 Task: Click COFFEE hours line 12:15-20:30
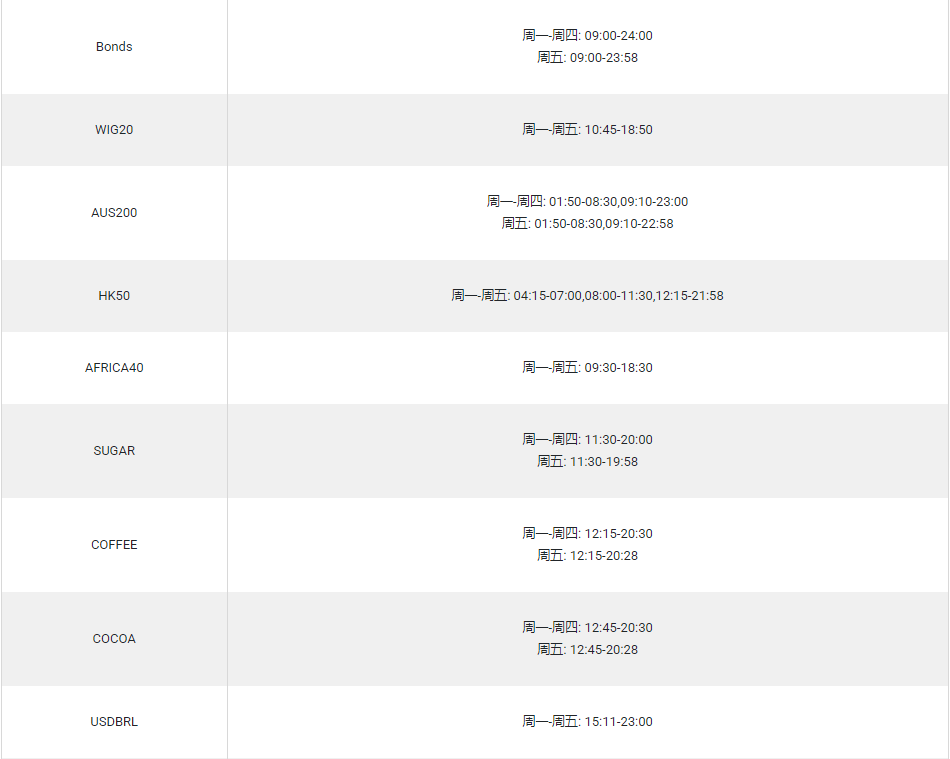click(x=587, y=534)
